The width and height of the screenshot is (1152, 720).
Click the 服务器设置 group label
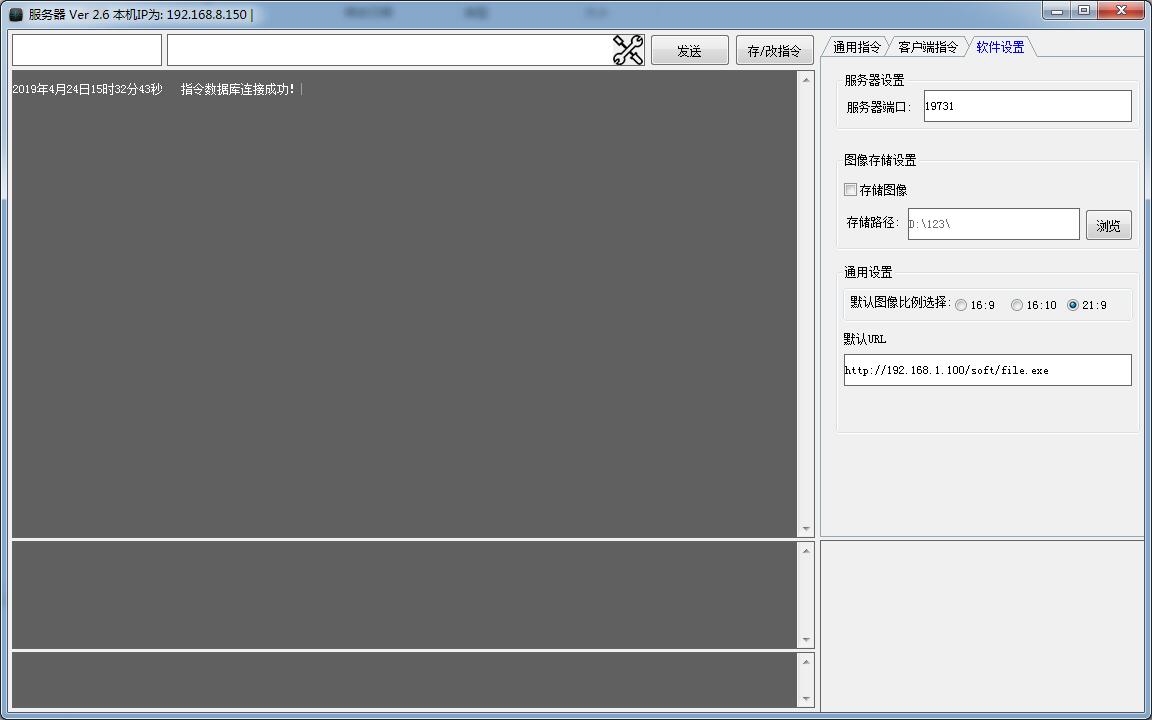874,81
